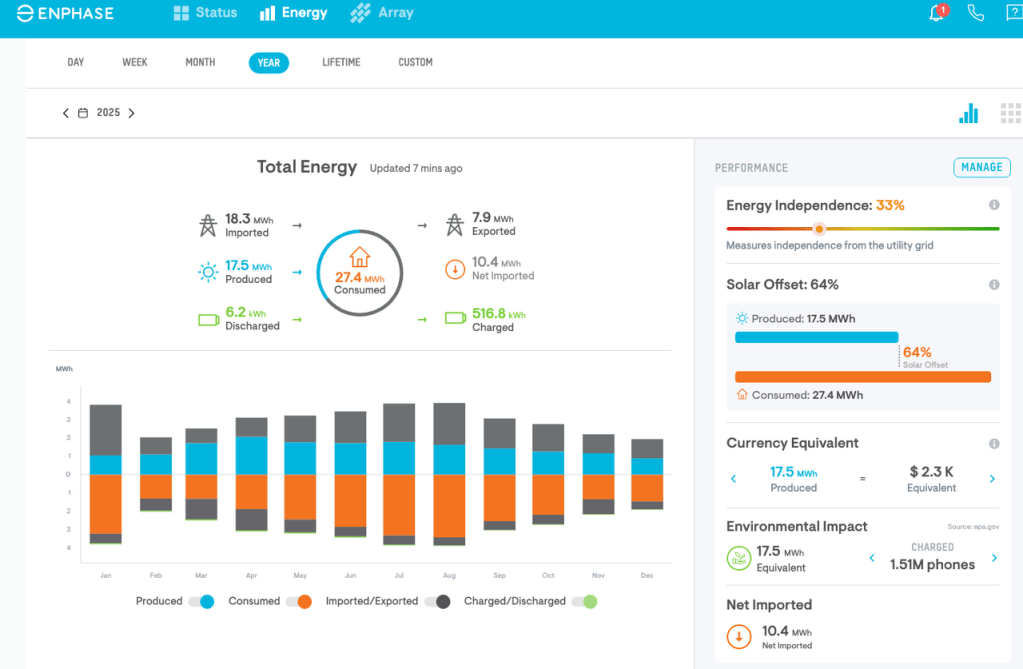1023x669 pixels.
Task: Open the Array tab
Action: pos(382,13)
